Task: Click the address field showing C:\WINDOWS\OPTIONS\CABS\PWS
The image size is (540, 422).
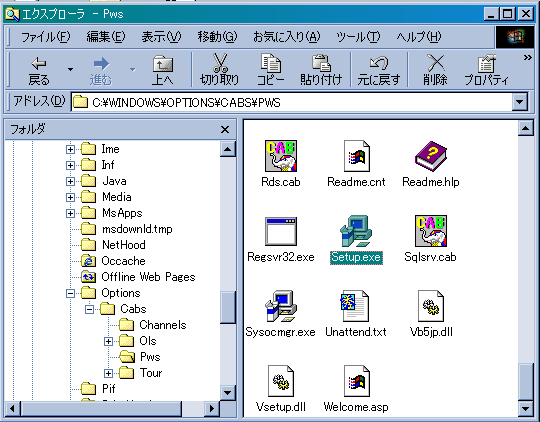Action: tap(291, 102)
